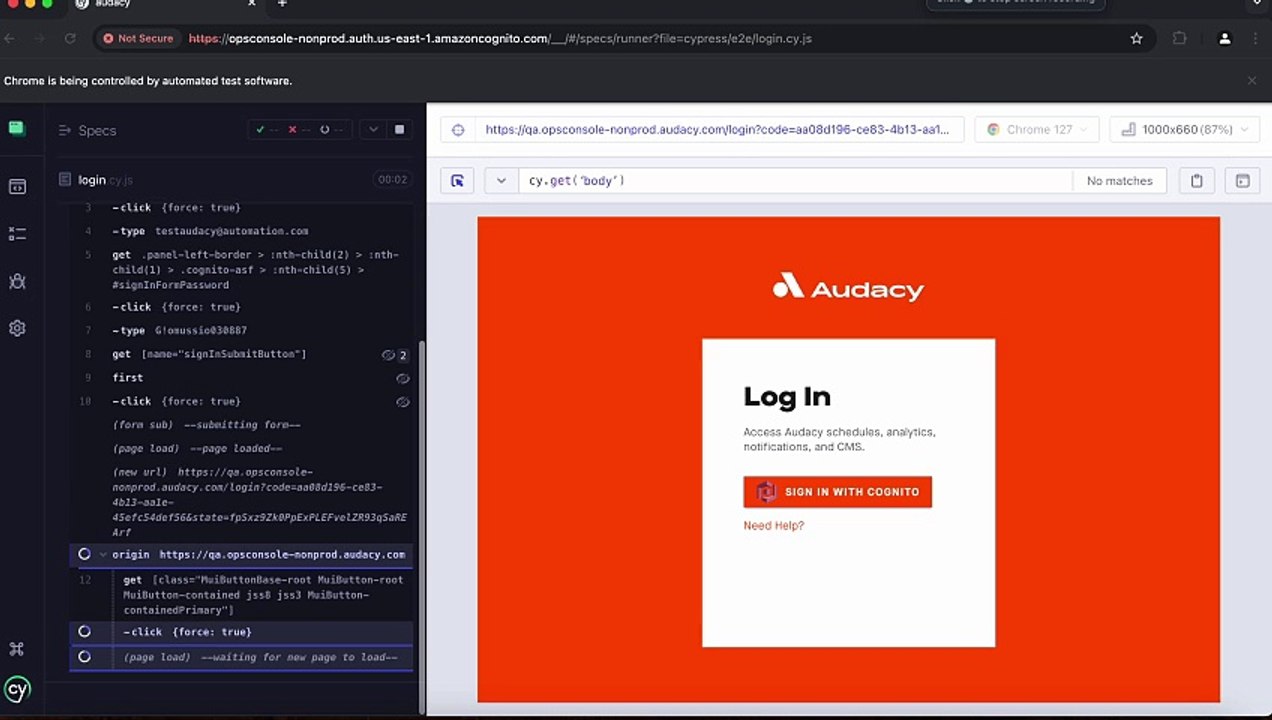Open the Chrome 127 browser dropdown

(x=1037, y=129)
